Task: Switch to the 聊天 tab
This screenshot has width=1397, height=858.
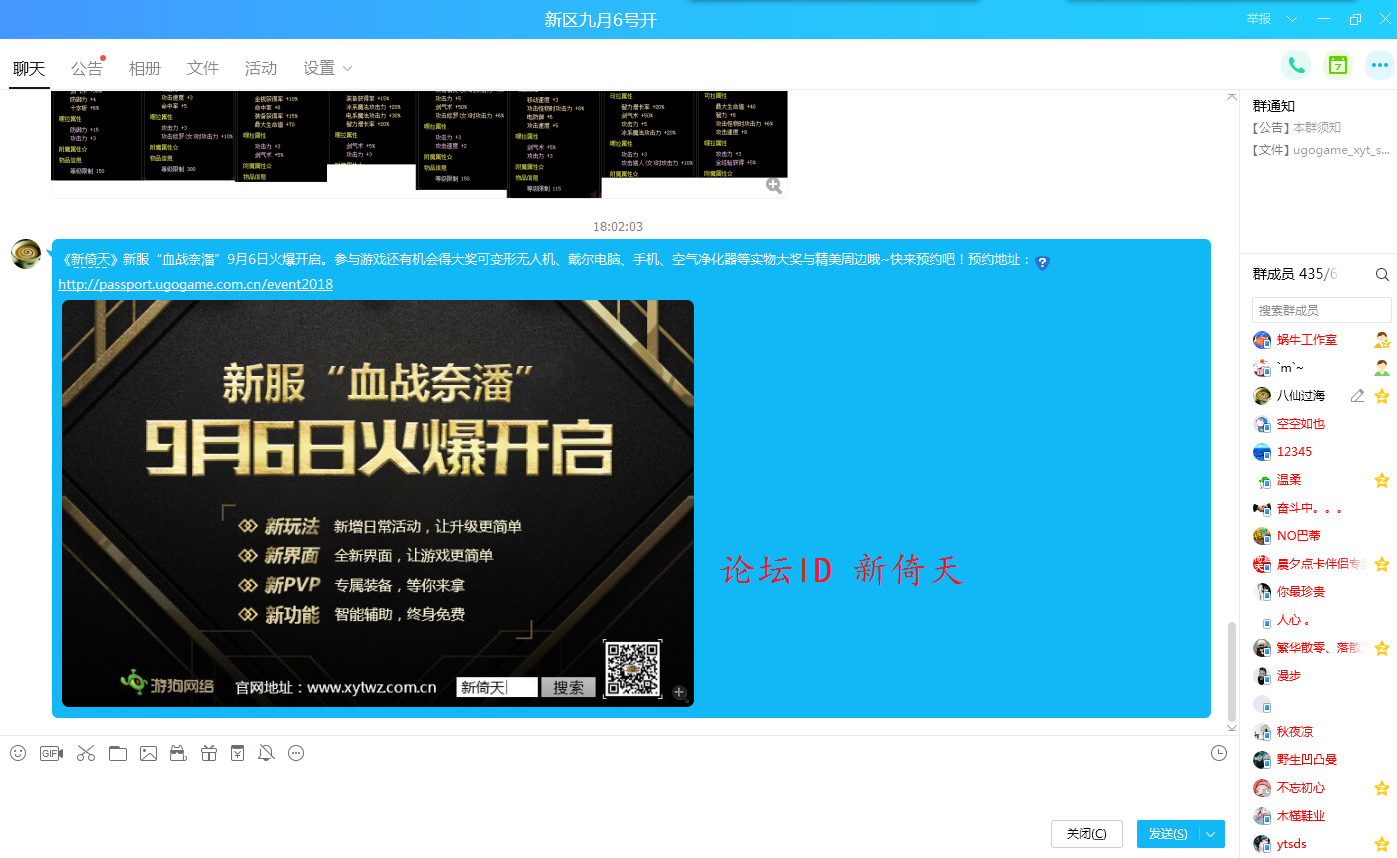Action: coord(29,68)
